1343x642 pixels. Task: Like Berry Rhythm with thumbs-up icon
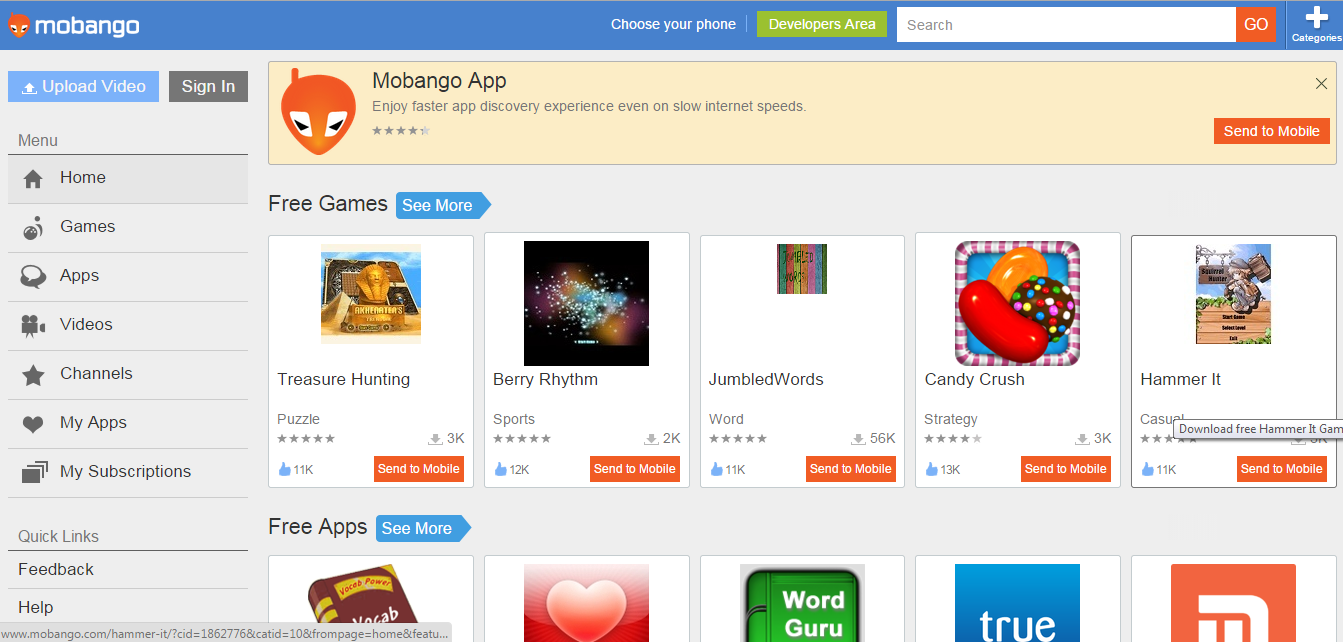coord(500,469)
